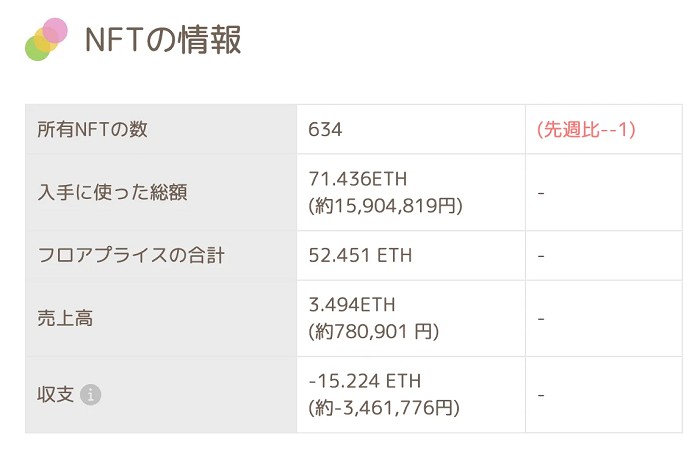Click the pink circle in the logo
Image resolution: width=700 pixels, height=467 pixels.
(56, 30)
